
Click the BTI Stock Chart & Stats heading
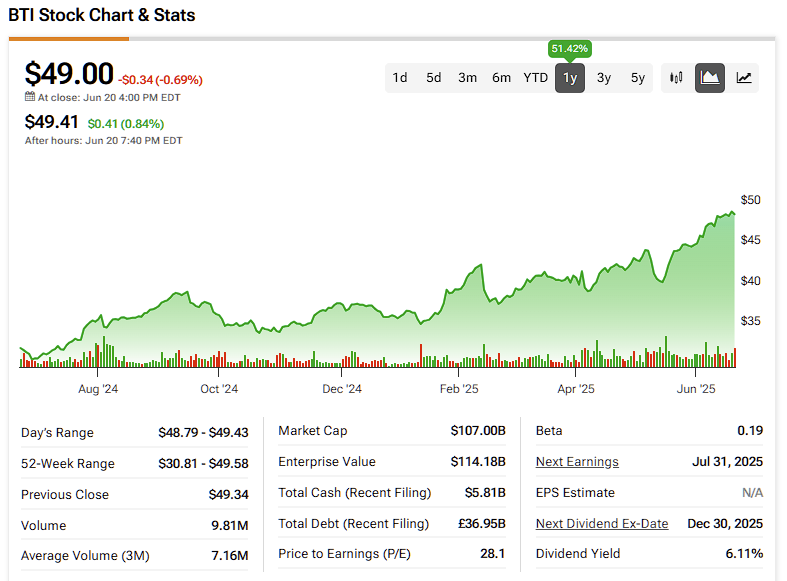pyautogui.click(x=102, y=15)
